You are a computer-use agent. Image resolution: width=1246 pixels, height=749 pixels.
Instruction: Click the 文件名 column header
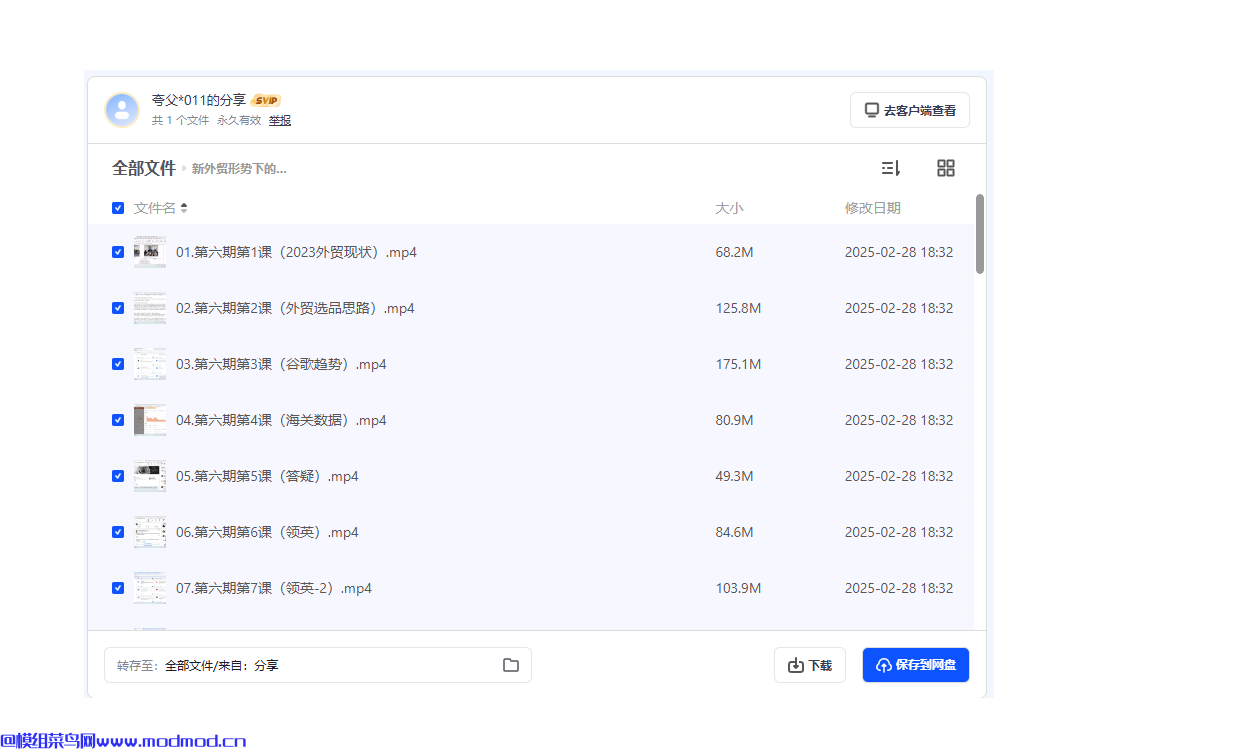coord(155,208)
